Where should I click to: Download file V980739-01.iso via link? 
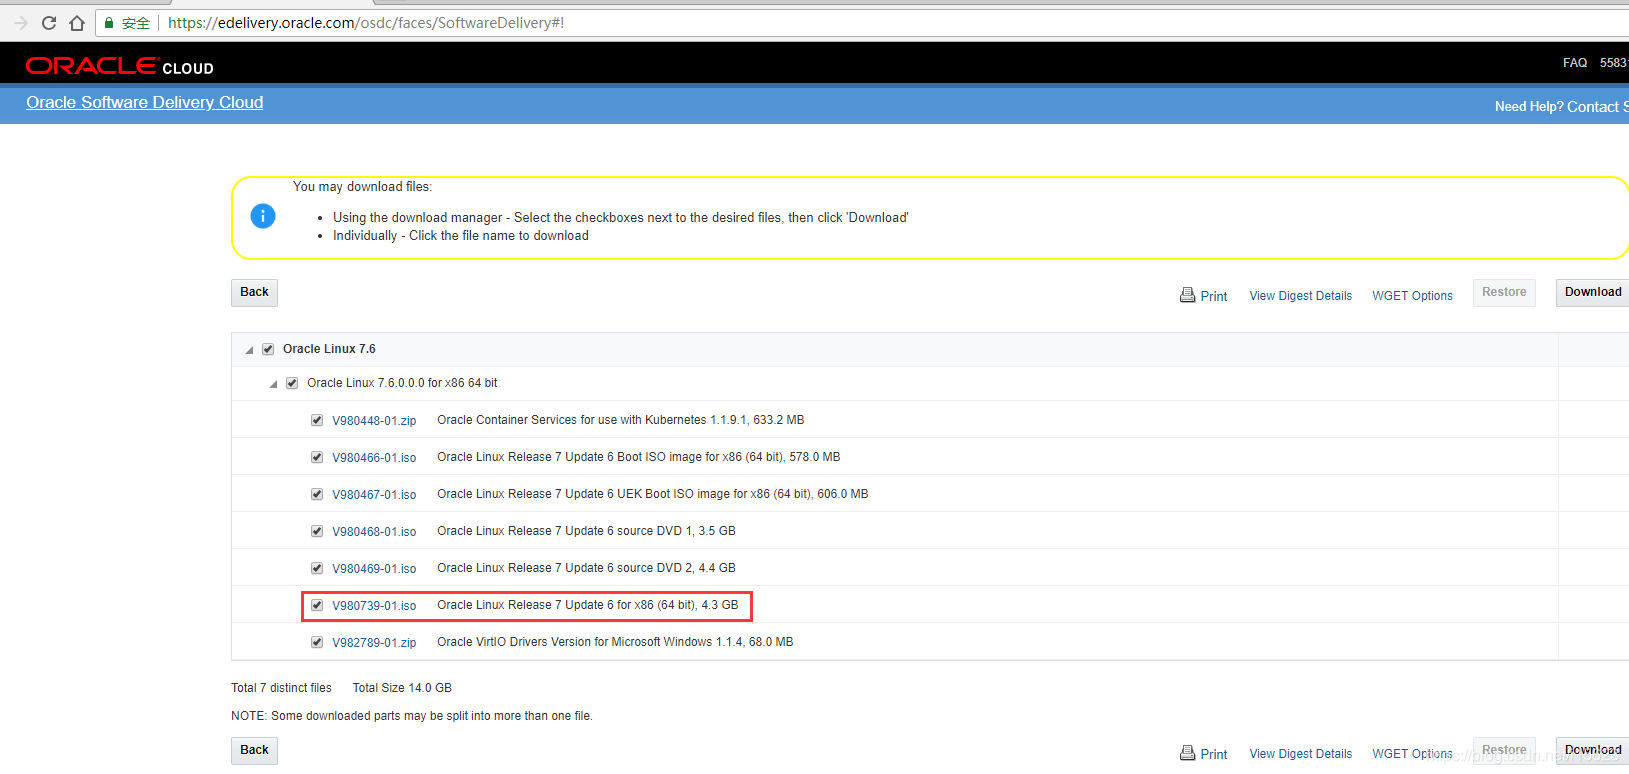[x=374, y=606]
